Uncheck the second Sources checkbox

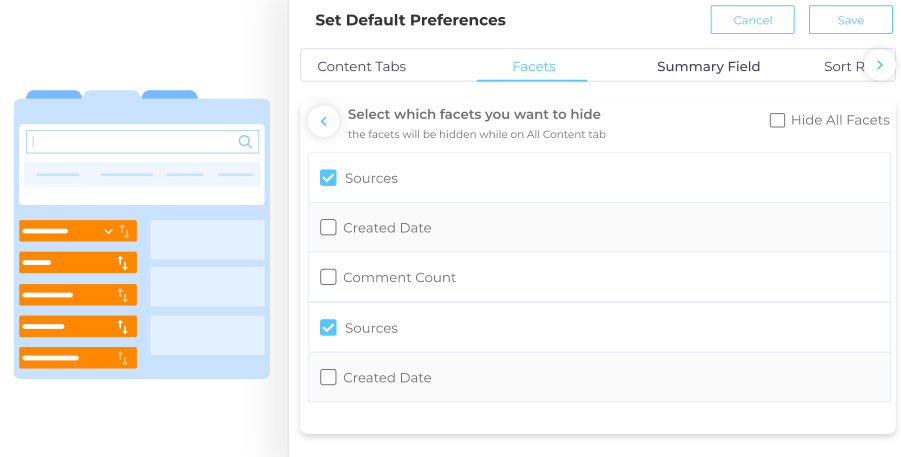(x=328, y=328)
